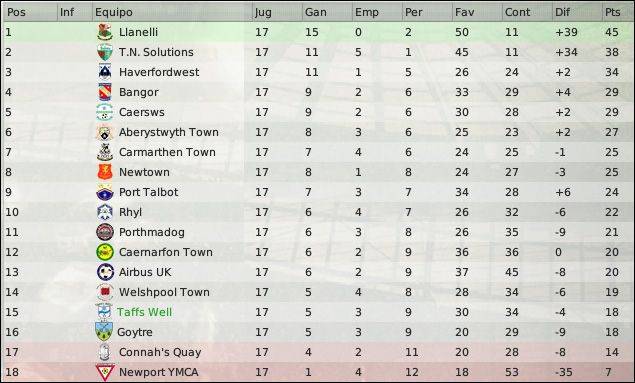This screenshot has height=383, width=635.
Task: Select the Carmarthen Town team name
Action: (167, 152)
